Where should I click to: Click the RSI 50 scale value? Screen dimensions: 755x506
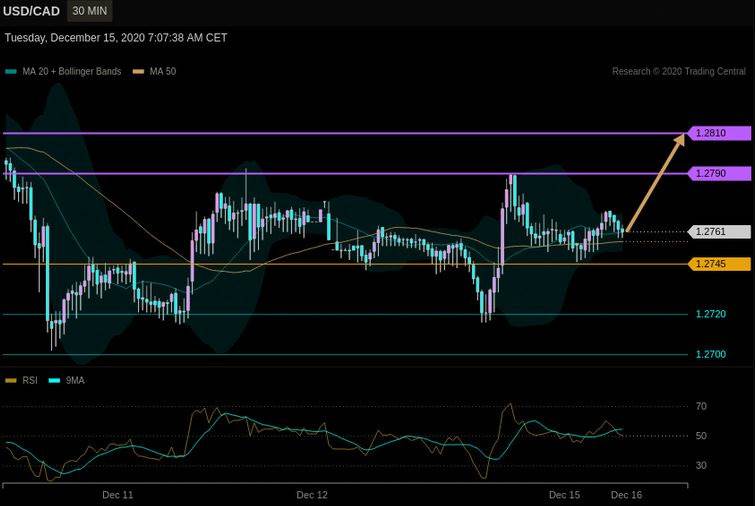tap(701, 436)
